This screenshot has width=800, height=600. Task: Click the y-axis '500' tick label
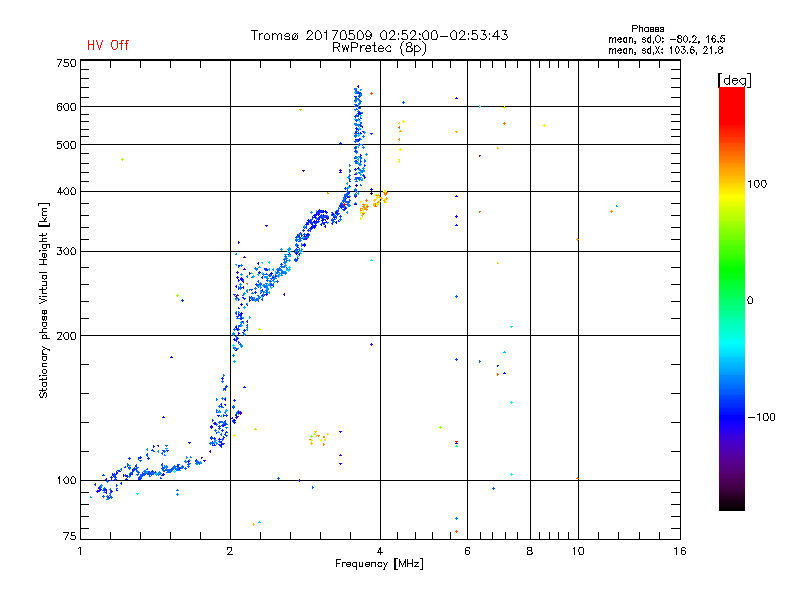(66, 145)
